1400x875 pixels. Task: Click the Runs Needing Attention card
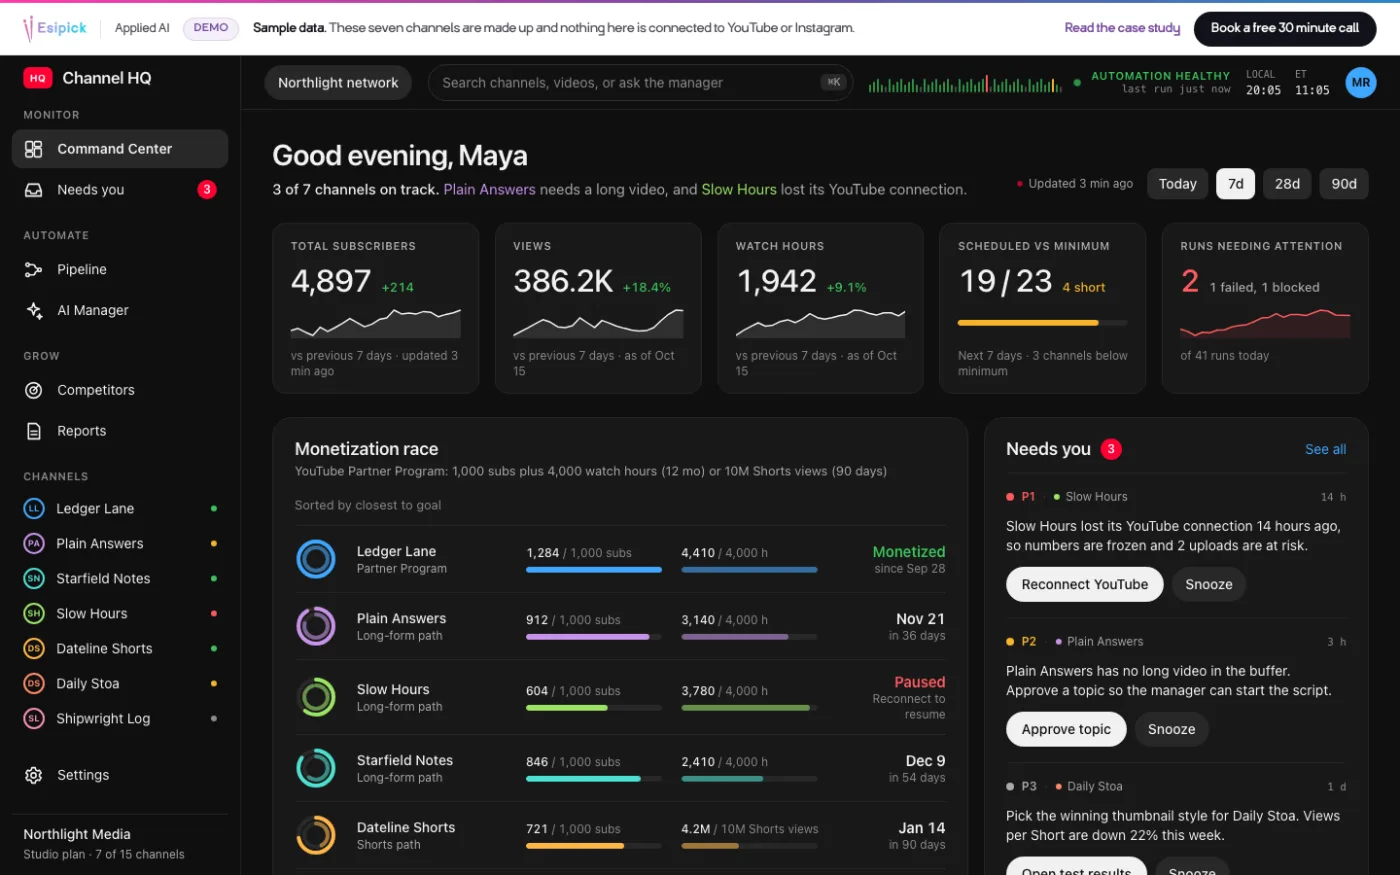pos(1265,308)
